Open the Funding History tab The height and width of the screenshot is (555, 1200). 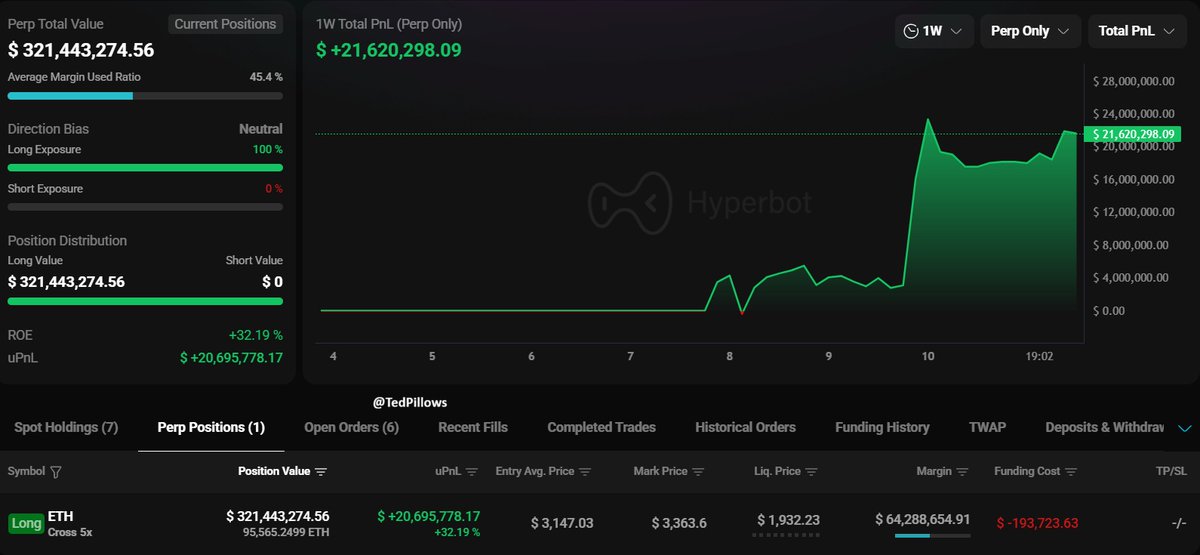click(882, 427)
